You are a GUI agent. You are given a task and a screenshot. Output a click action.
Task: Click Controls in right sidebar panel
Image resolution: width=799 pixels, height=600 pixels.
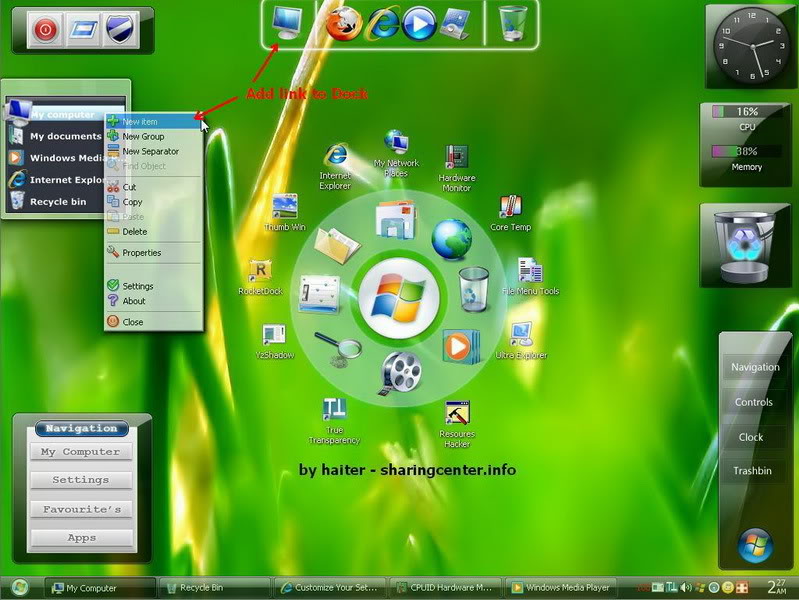click(754, 402)
